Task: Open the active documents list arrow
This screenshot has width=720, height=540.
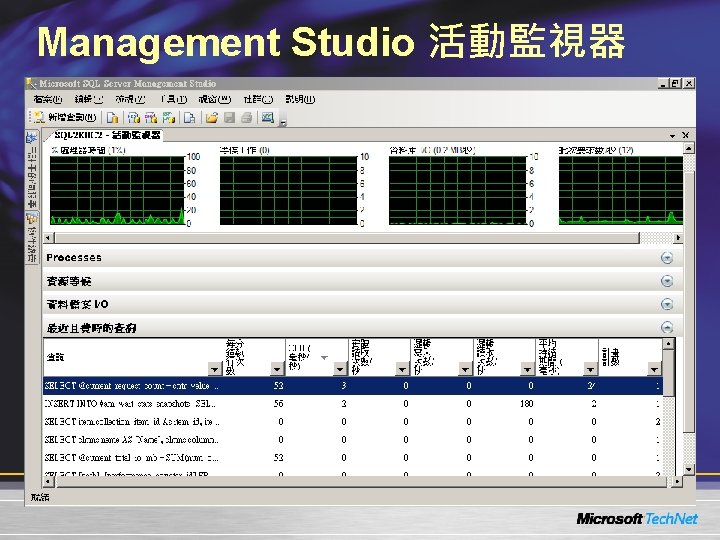Action: click(x=672, y=135)
